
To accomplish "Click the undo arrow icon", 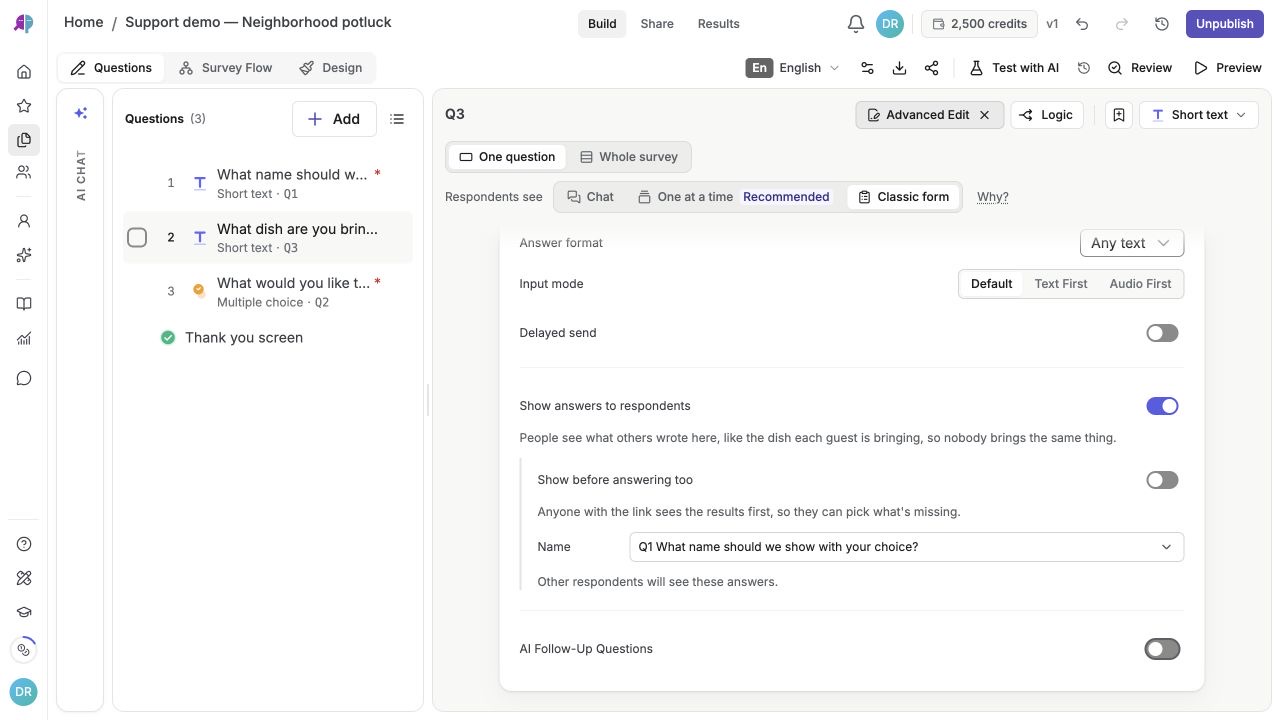I will click(x=1082, y=24).
